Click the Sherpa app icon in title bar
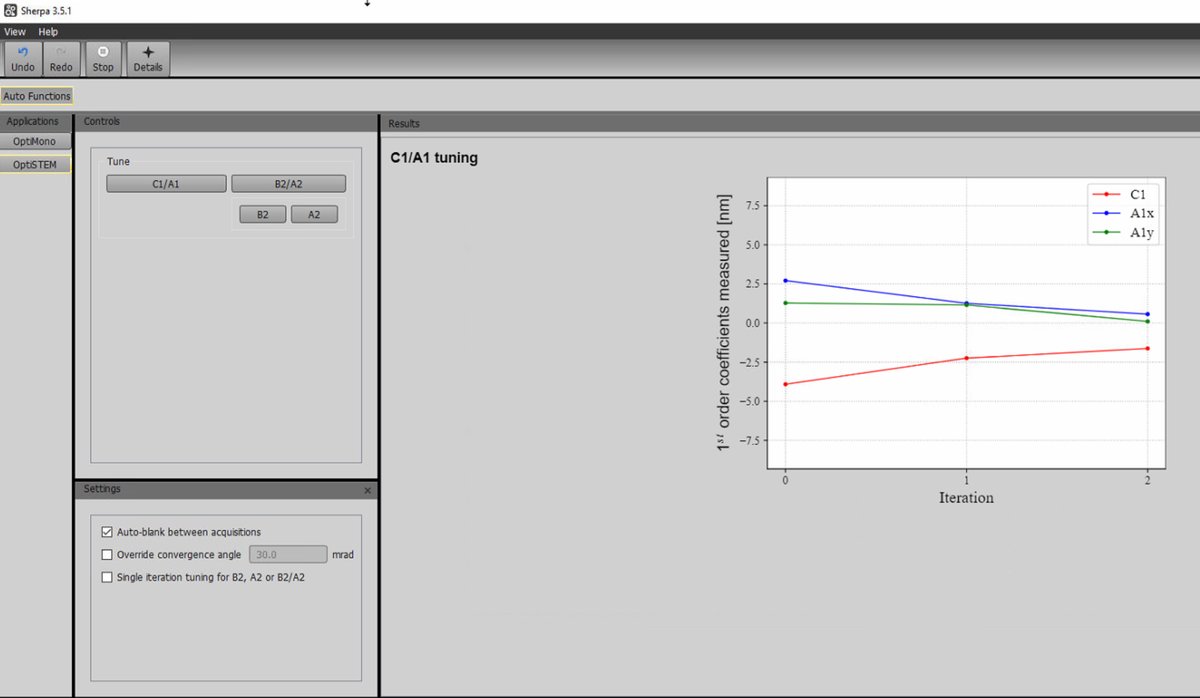 [x=9, y=9]
